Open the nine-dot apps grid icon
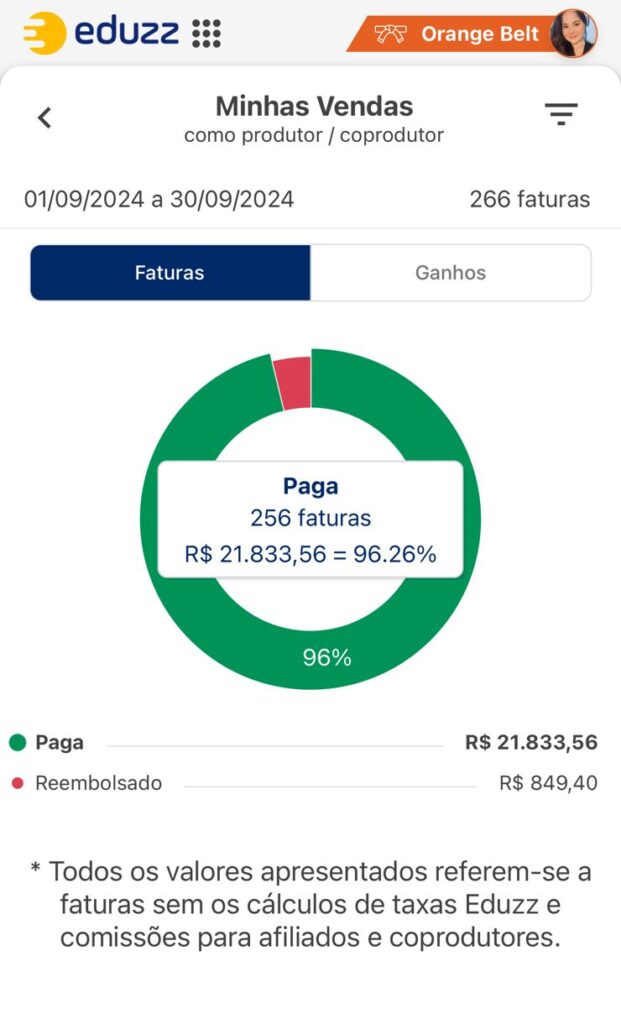 (206, 33)
